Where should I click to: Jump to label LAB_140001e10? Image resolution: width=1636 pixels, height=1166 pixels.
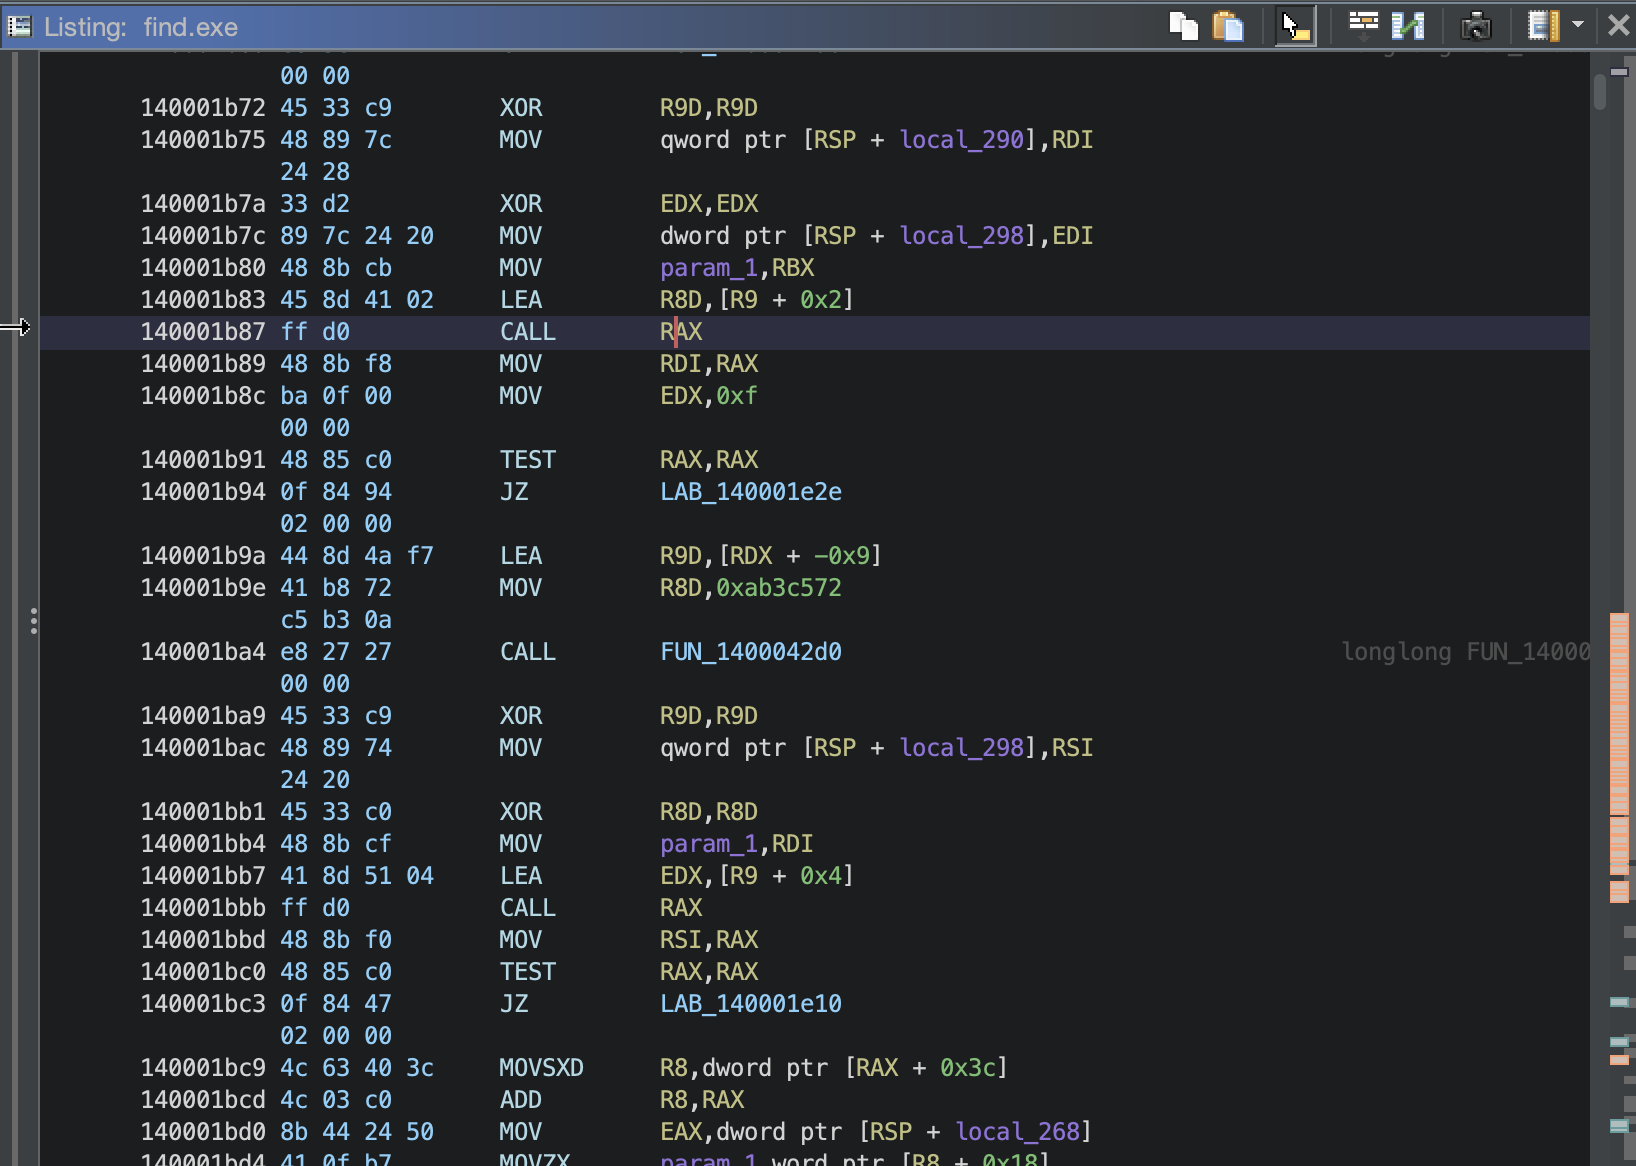[751, 1004]
